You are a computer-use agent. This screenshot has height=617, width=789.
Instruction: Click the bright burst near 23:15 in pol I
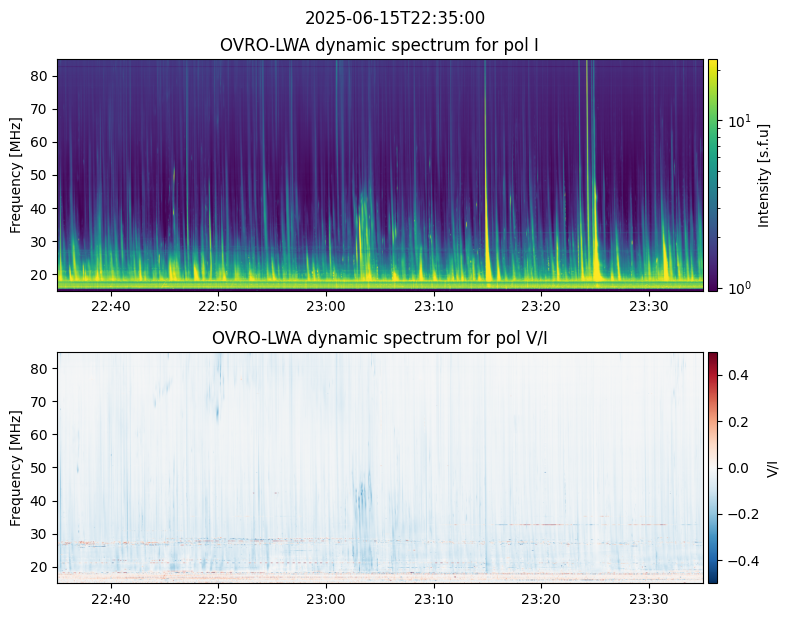point(487,200)
